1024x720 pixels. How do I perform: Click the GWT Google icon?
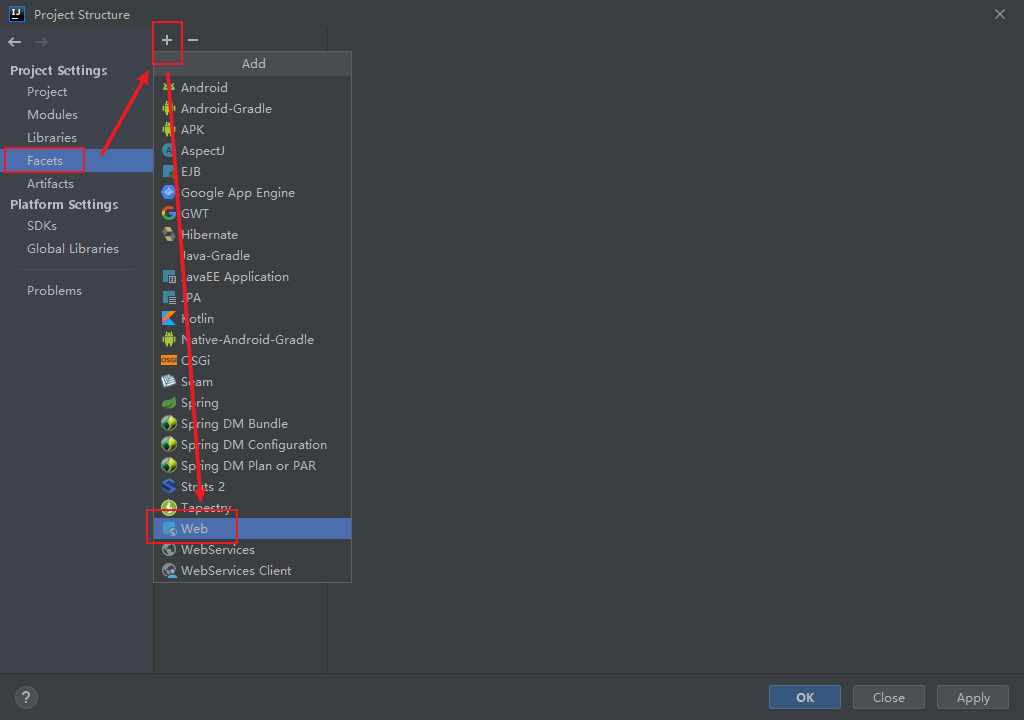pos(169,213)
